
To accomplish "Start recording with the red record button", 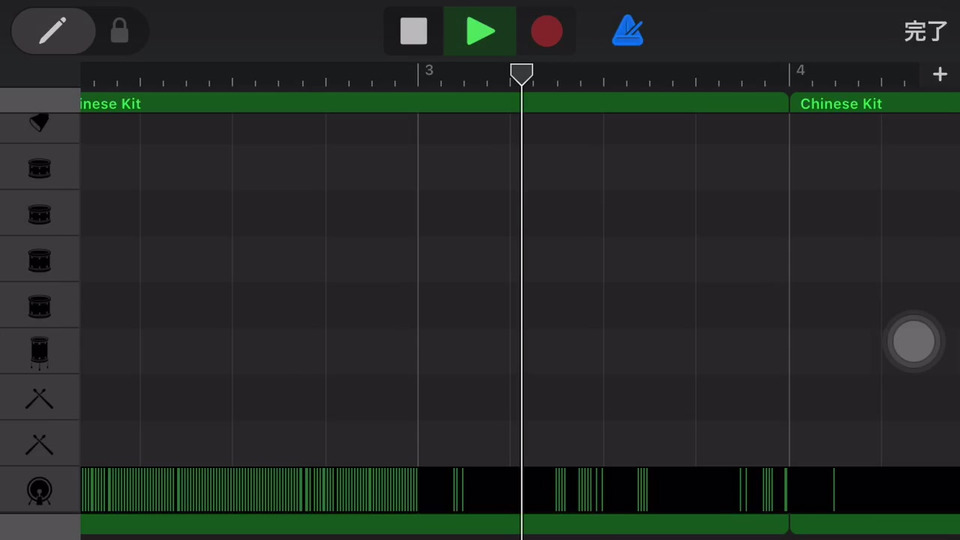I will (546, 31).
